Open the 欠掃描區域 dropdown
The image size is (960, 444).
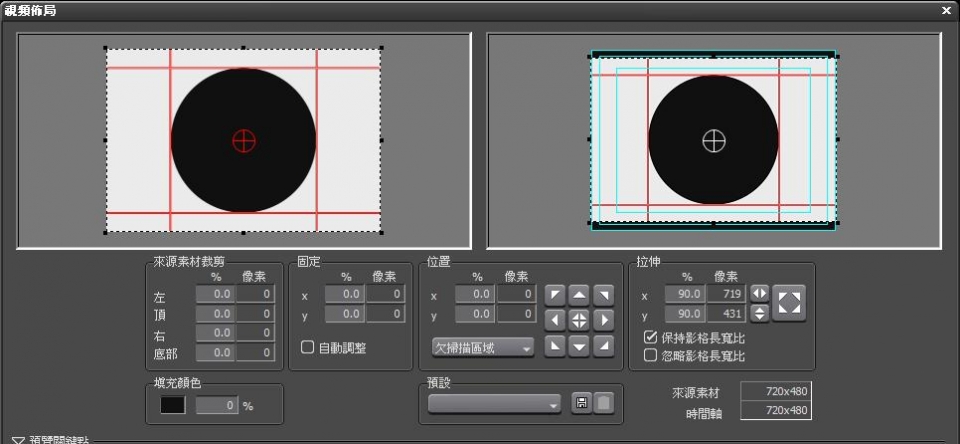483,348
